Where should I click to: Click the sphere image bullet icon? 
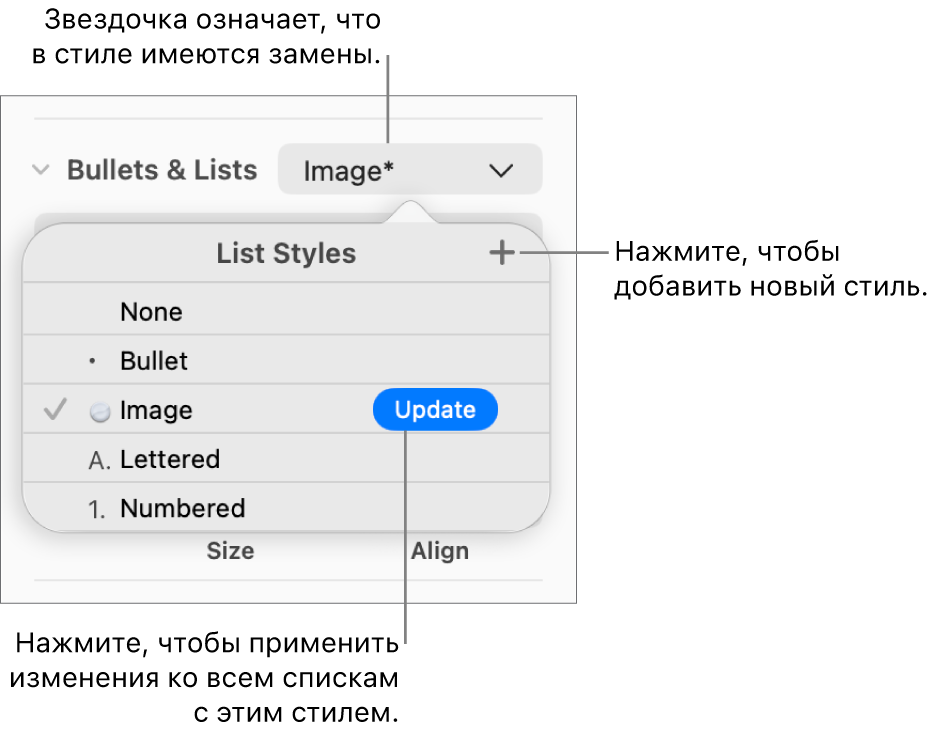click(x=100, y=411)
